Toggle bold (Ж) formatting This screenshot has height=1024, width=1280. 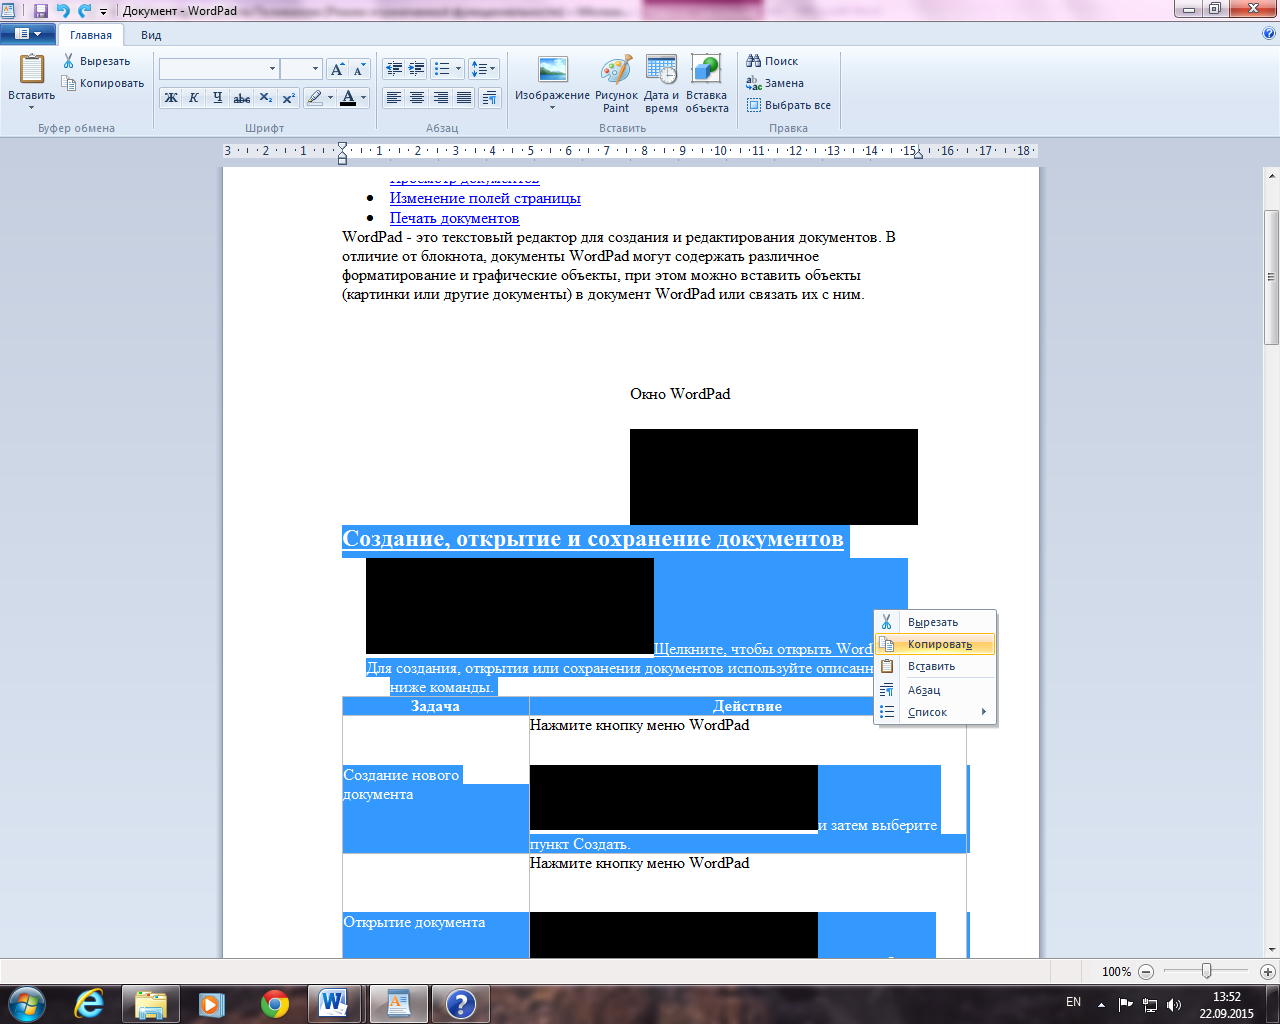tap(171, 97)
